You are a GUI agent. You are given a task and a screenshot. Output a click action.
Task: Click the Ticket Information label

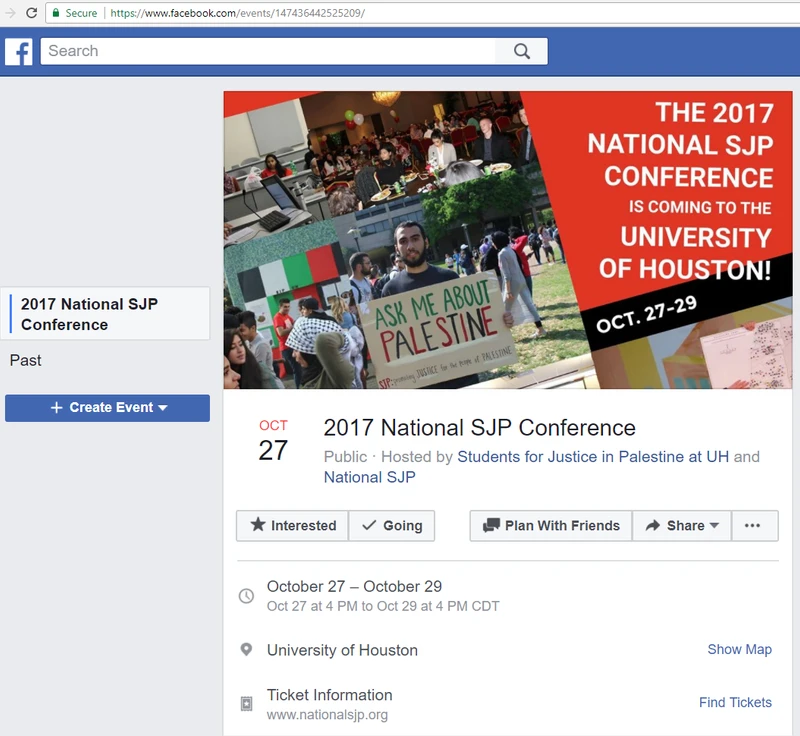330,695
